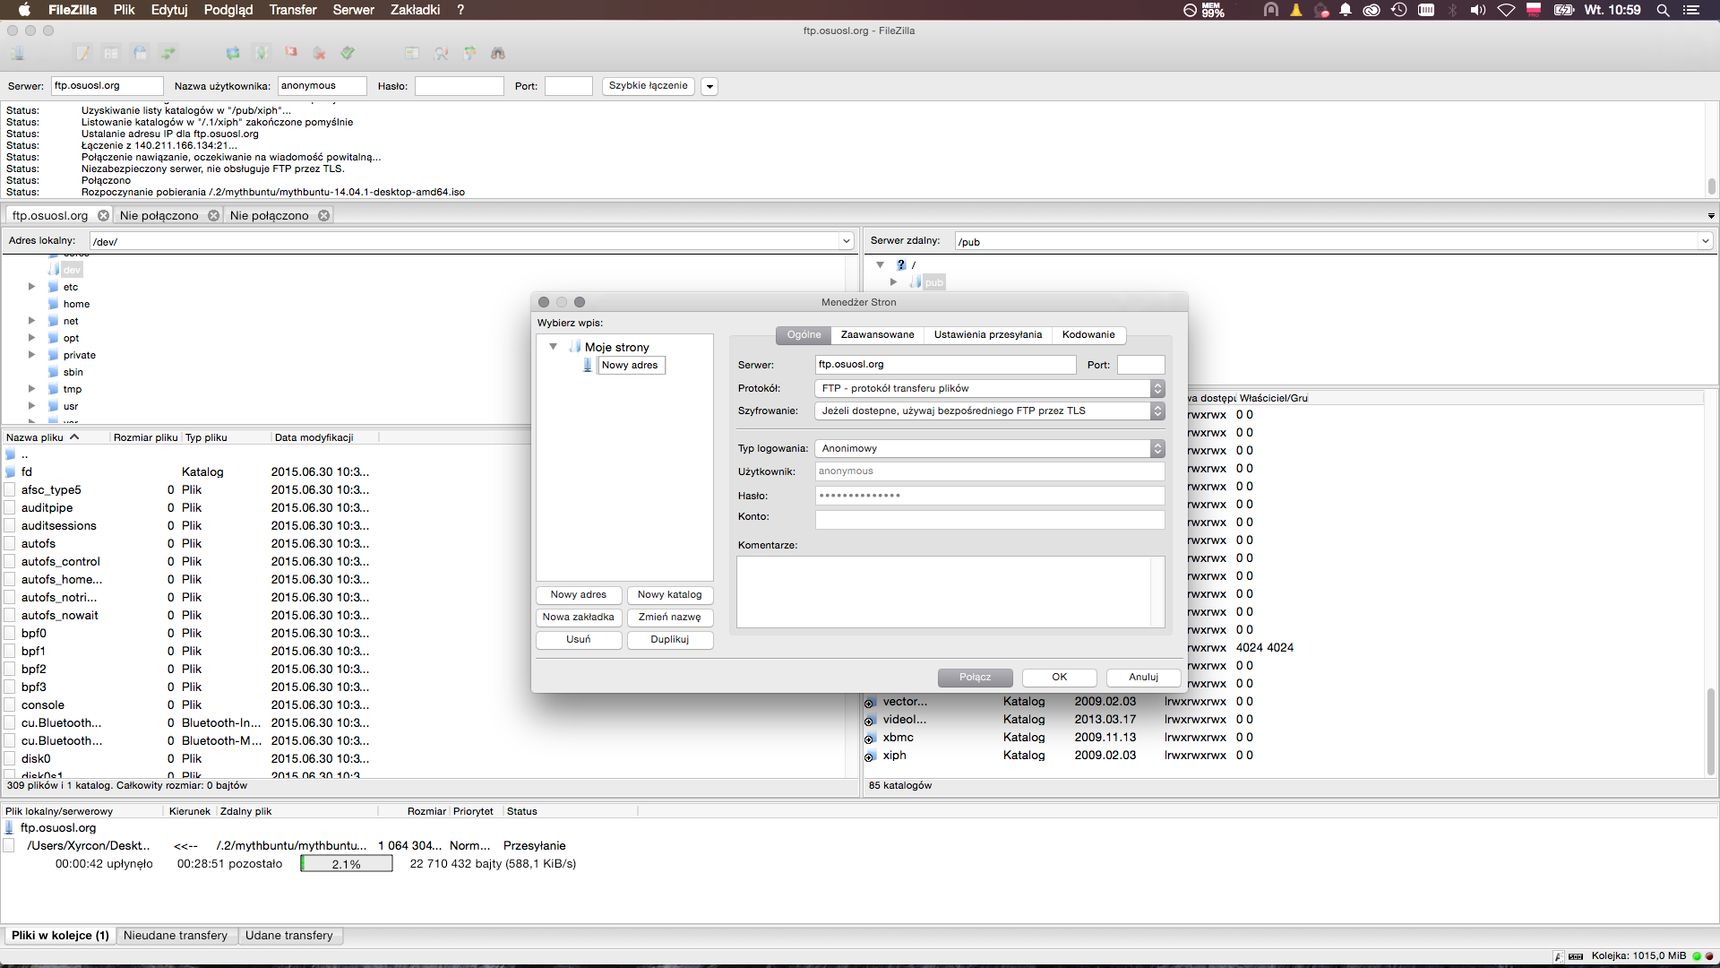Switch to 'Nieudane transfery' queue tab
1720x968 pixels.
point(176,936)
